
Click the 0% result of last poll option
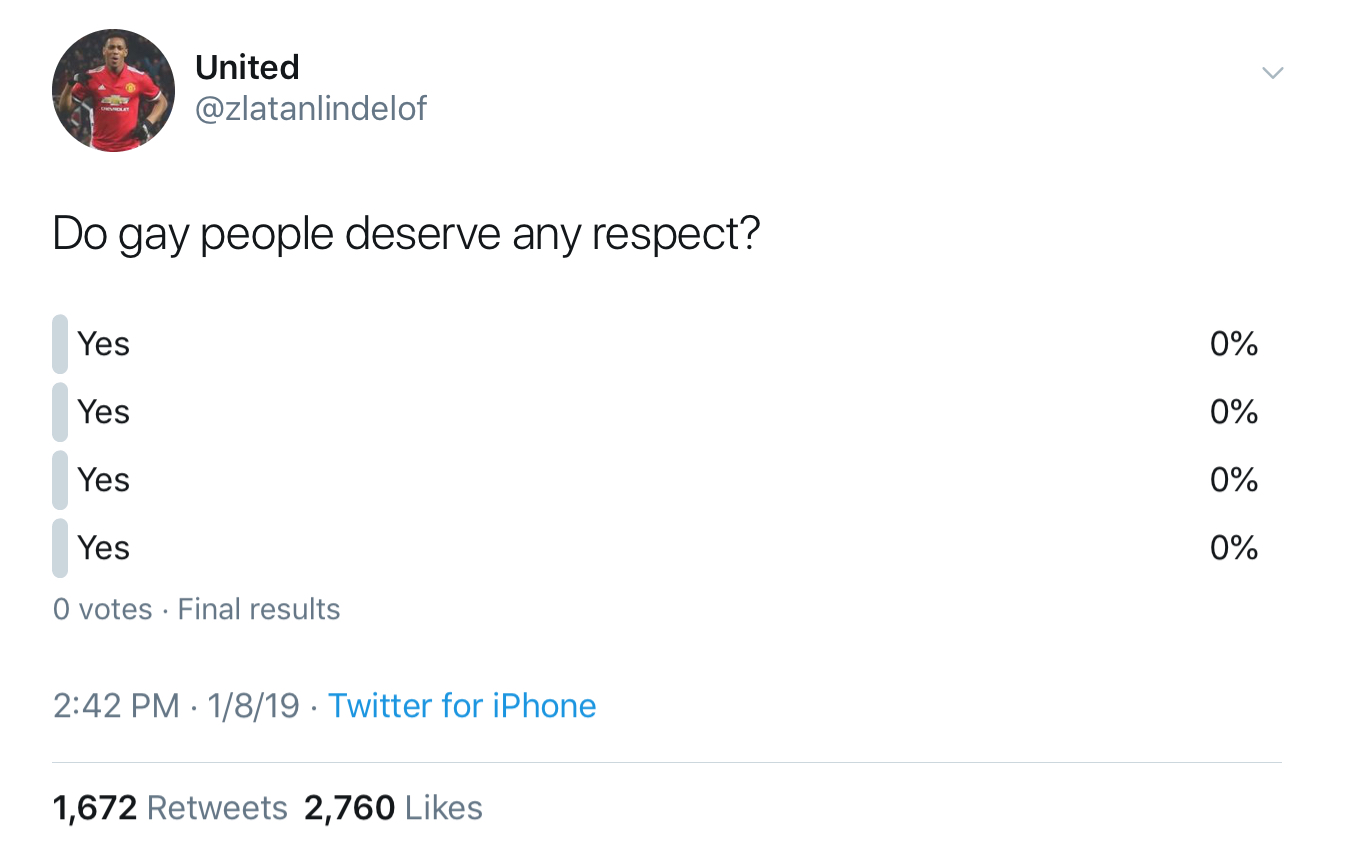click(1233, 548)
